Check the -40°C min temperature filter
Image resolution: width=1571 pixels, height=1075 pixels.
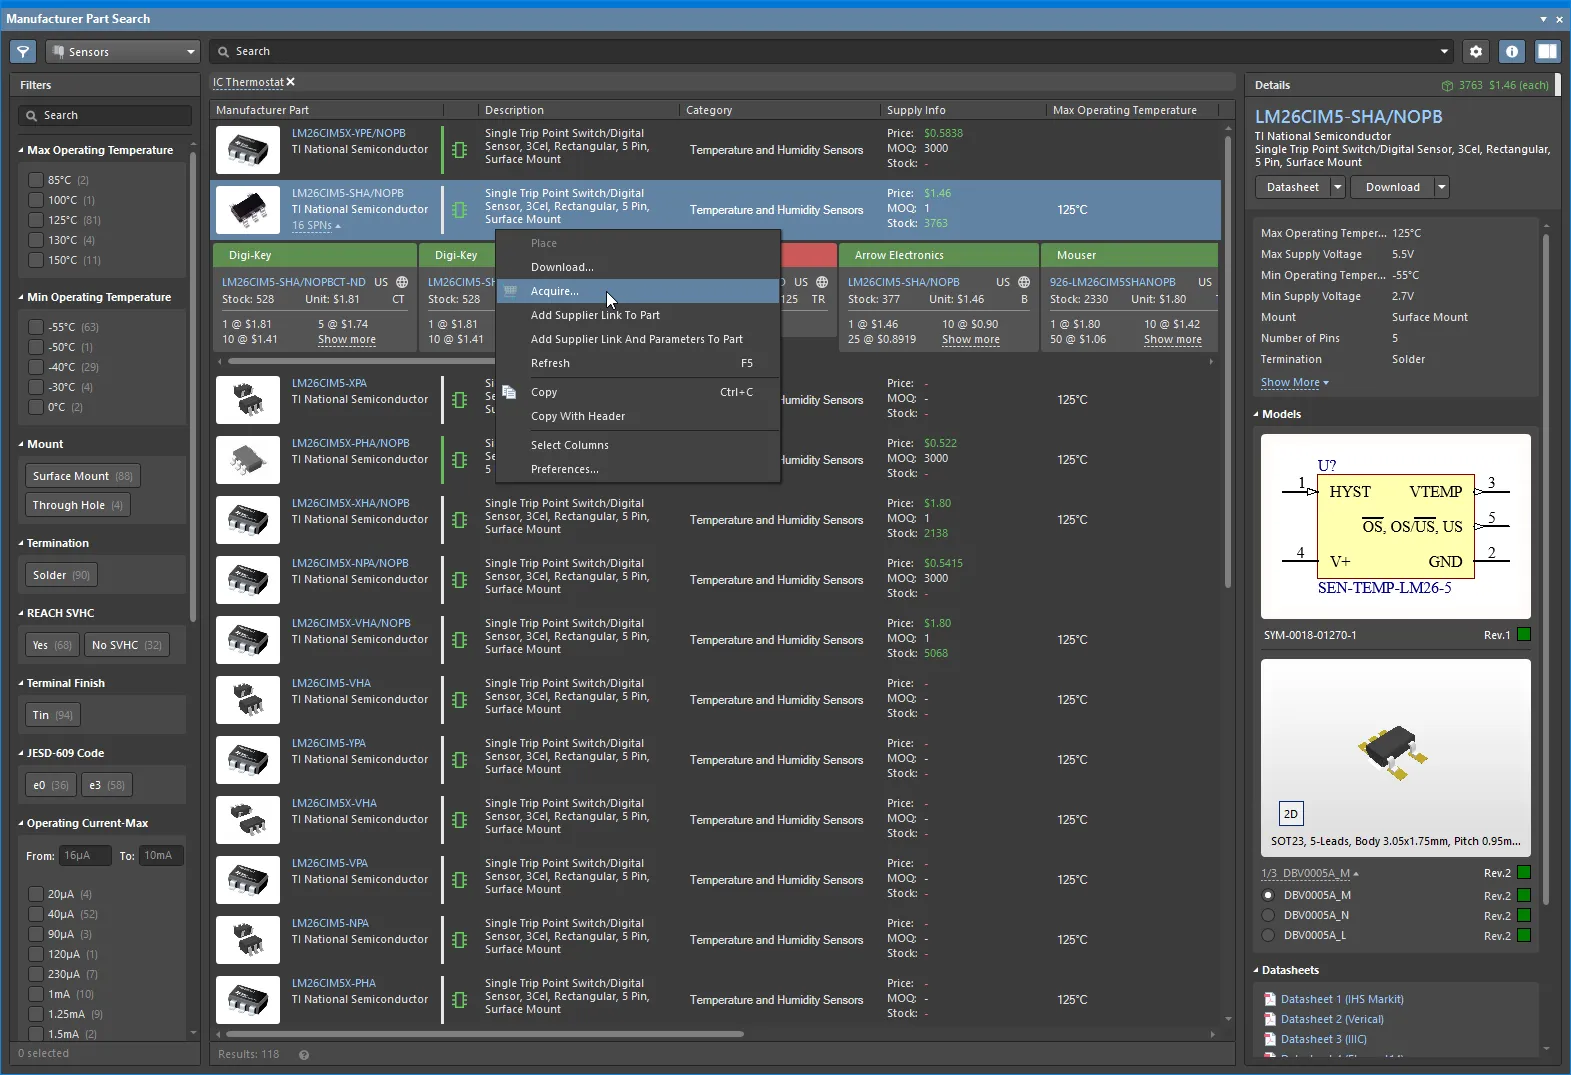point(36,367)
